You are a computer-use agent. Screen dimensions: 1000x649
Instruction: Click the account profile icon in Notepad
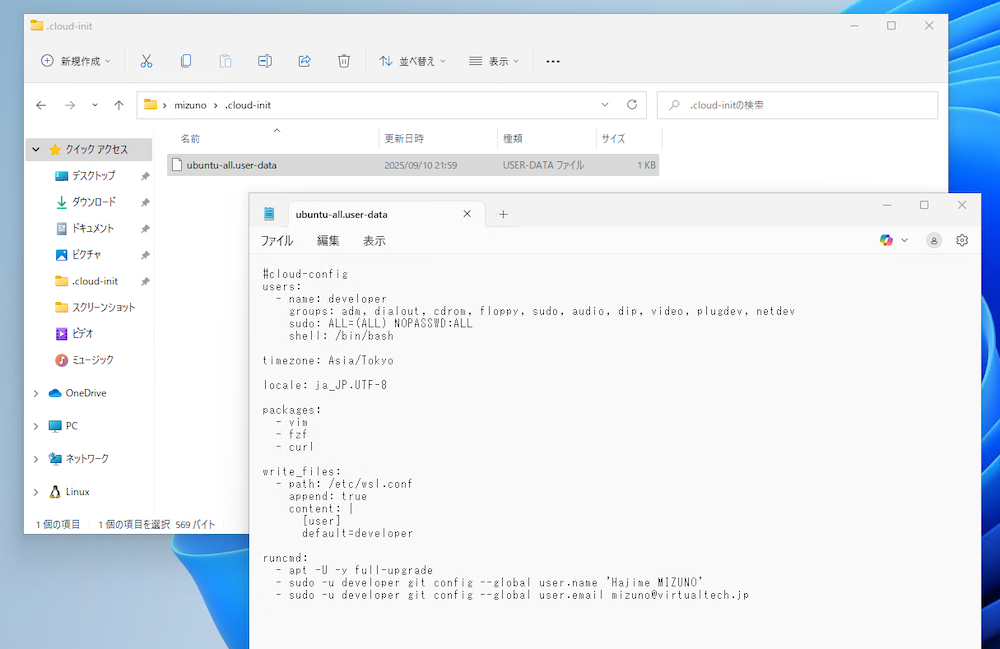point(934,240)
